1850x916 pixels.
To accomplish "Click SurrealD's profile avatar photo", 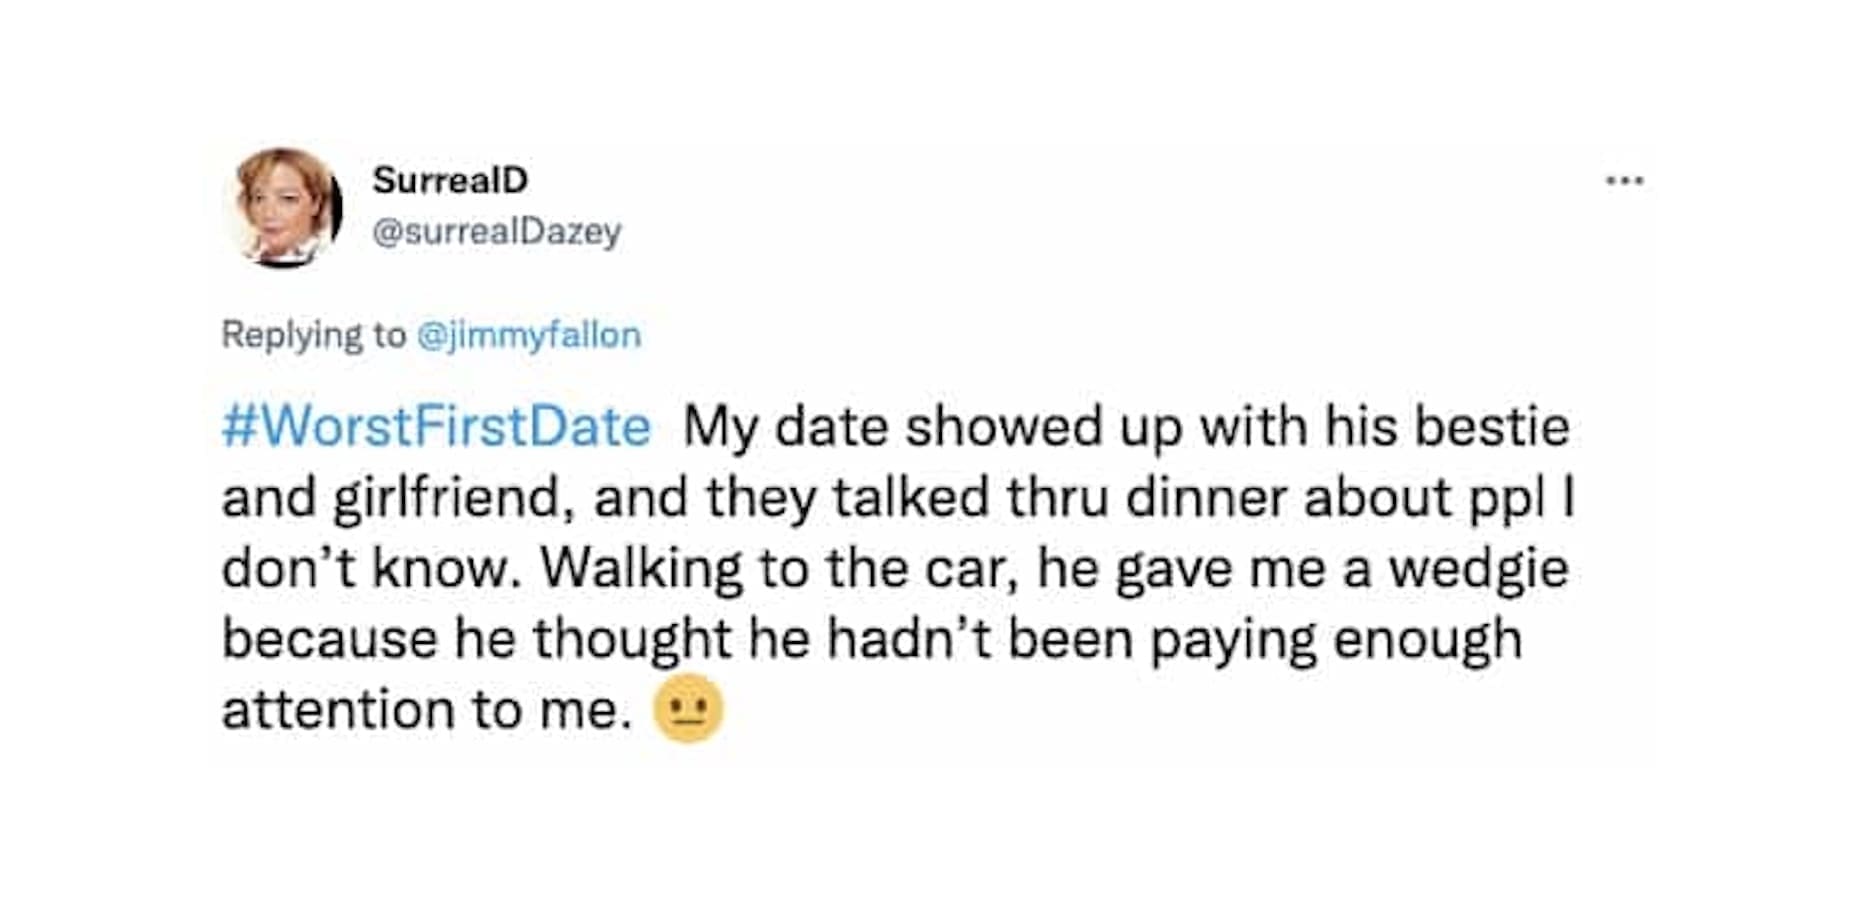I will coord(285,207).
